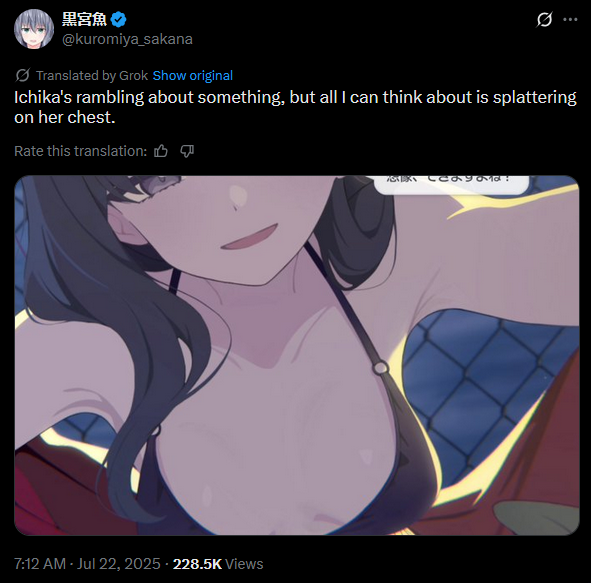591x583 pixels.
Task: Click the word 'Views' beside 228.5K
Action: click(x=244, y=564)
